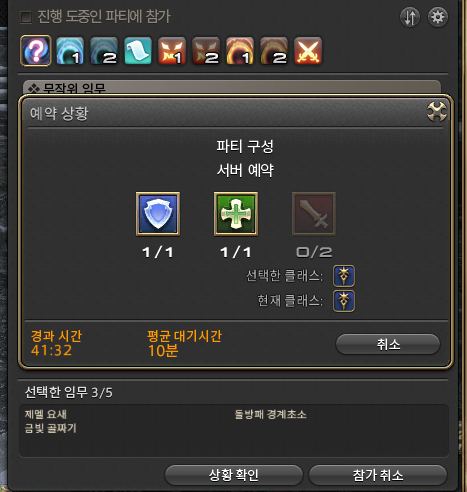Open the blue portal dungeons category 2
This screenshot has height=492, width=467.
(104, 51)
